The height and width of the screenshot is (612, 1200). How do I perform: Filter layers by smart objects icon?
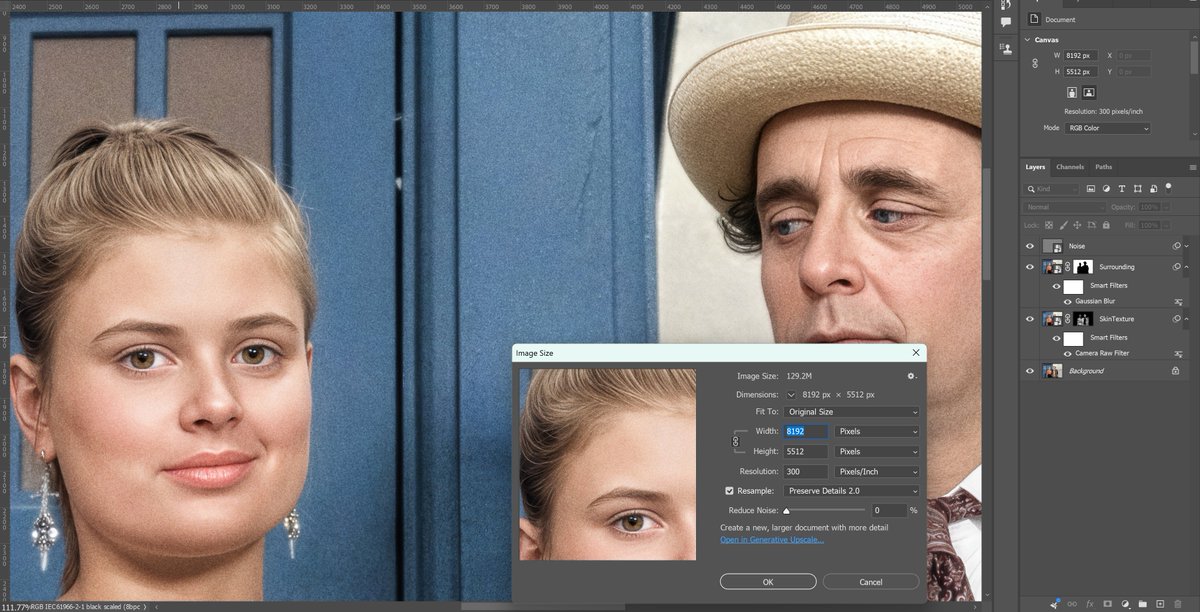pos(1152,188)
